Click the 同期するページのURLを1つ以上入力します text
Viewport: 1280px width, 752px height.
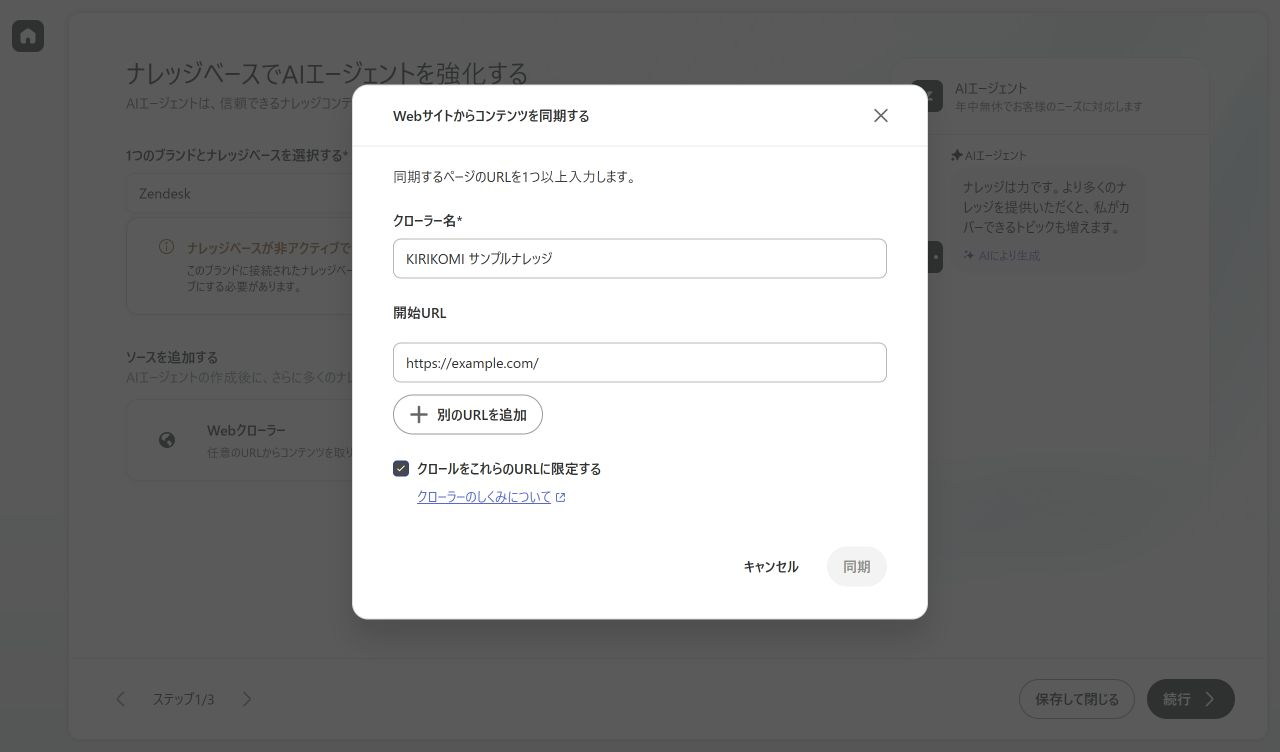click(x=515, y=177)
